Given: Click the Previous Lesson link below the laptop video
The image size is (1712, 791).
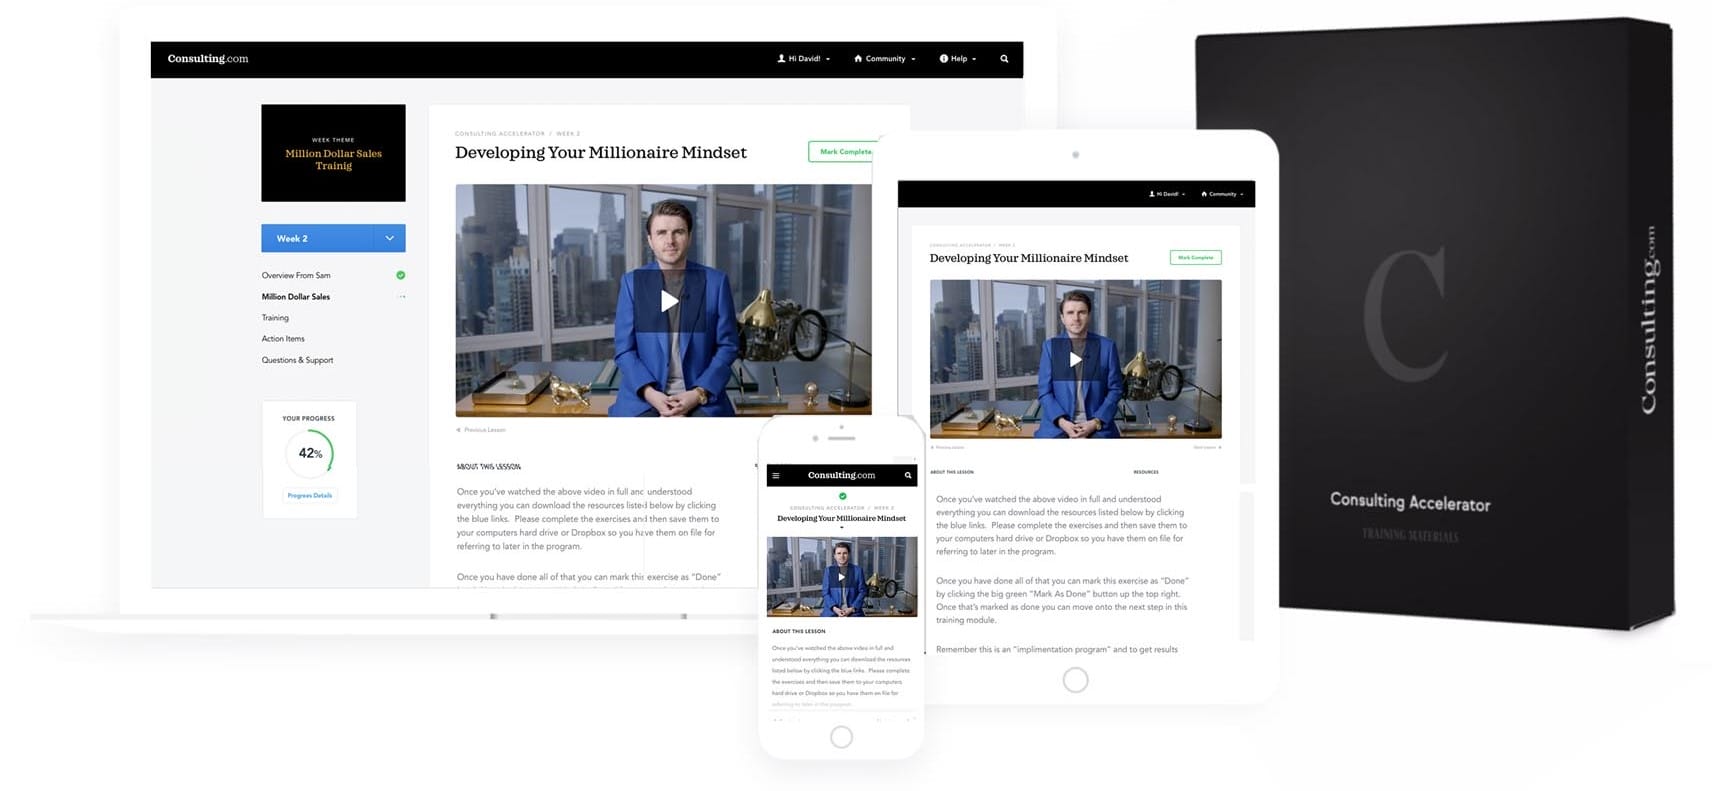Looking at the screenshot, I should pyautogui.click(x=482, y=430).
